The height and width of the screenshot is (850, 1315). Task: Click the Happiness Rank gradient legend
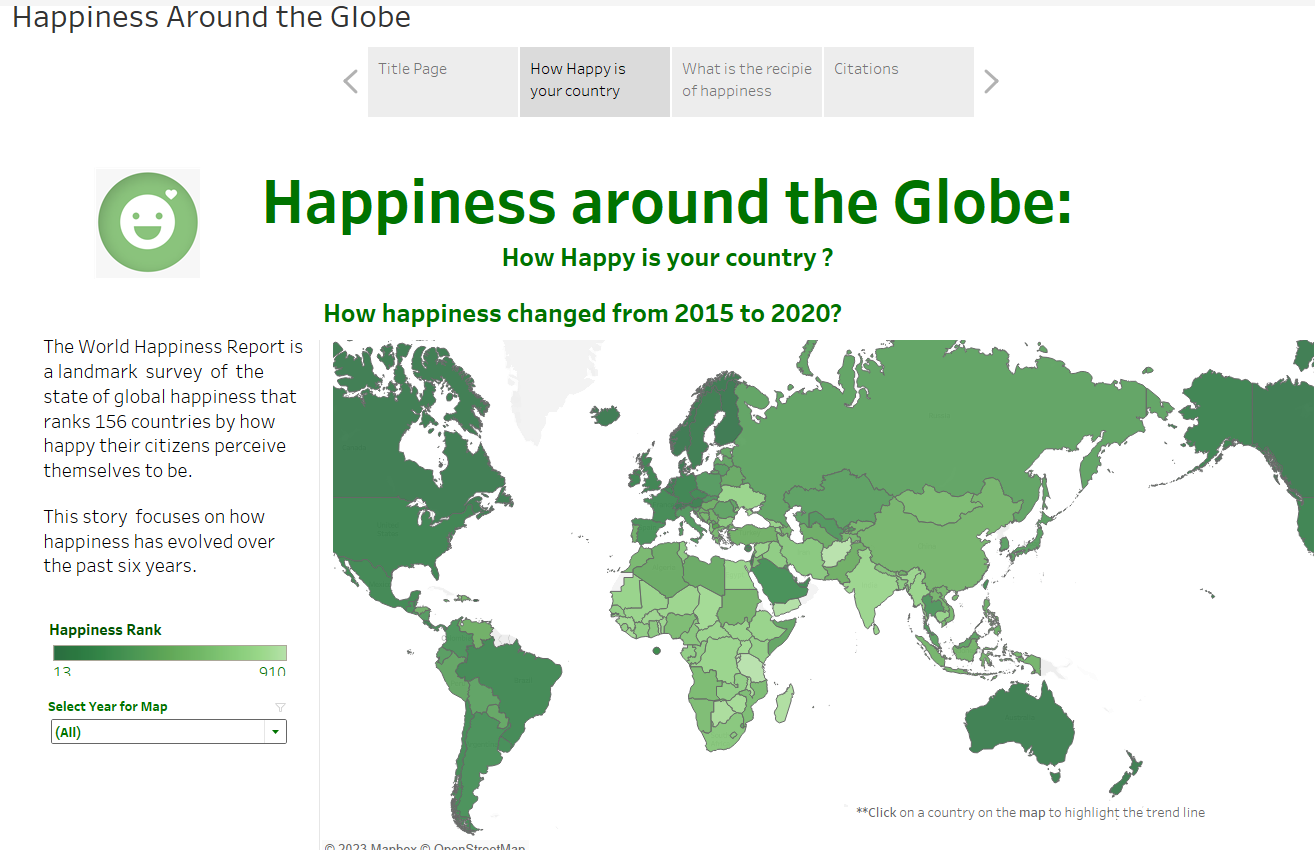pos(168,655)
